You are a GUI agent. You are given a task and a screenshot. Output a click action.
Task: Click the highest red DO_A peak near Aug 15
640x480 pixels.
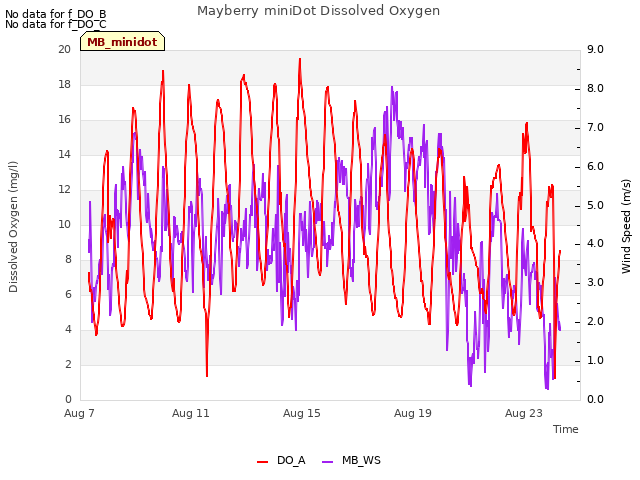coord(300,59)
